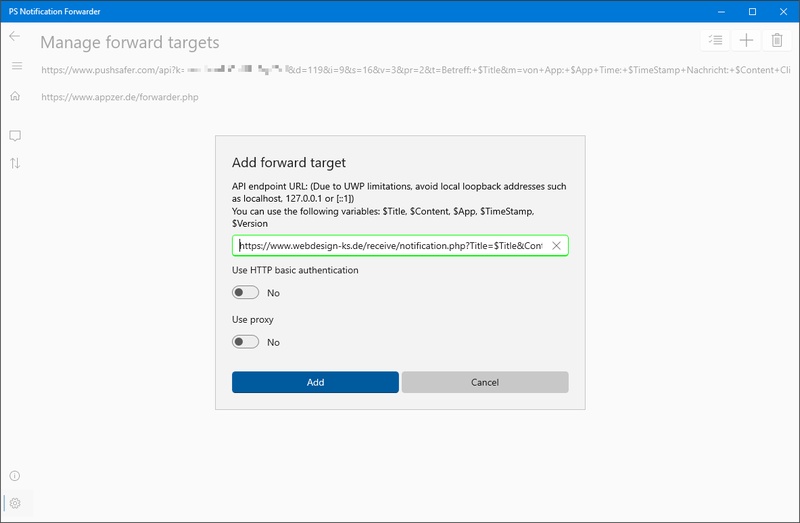This screenshot has height=523, width=800.
Task: Close the PS Notification Forwarder window
Action: click(784, 11)
